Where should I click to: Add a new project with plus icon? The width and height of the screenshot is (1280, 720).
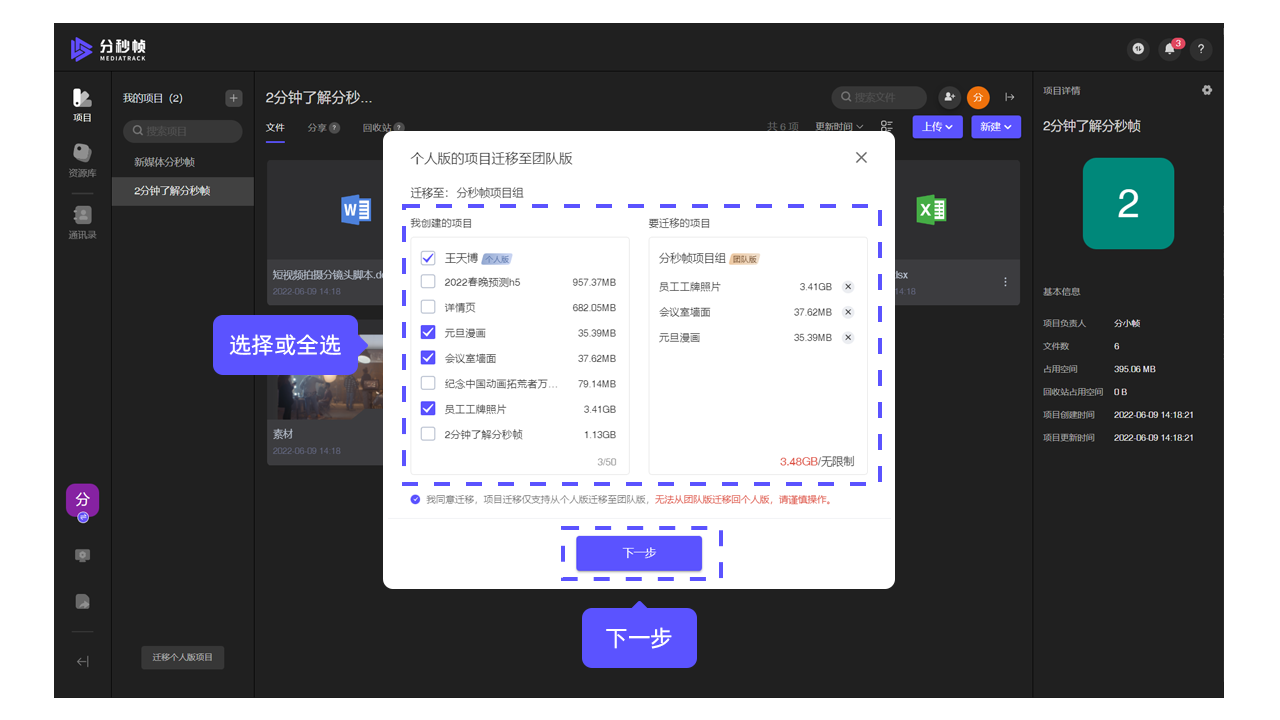tap(233, 98)
